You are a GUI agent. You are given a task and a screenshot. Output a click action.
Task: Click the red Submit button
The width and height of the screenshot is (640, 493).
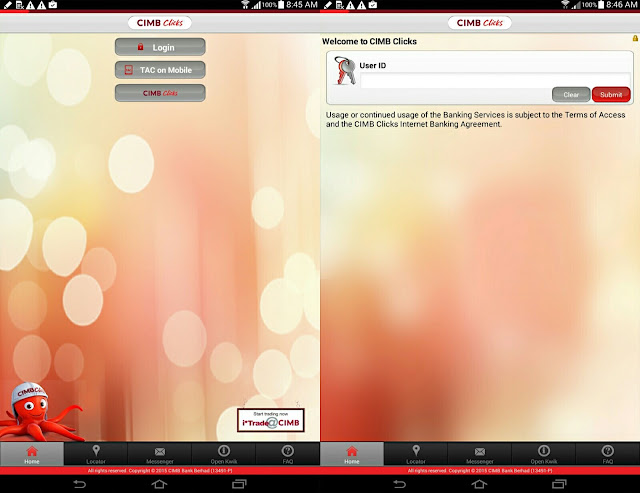point(611,95)
